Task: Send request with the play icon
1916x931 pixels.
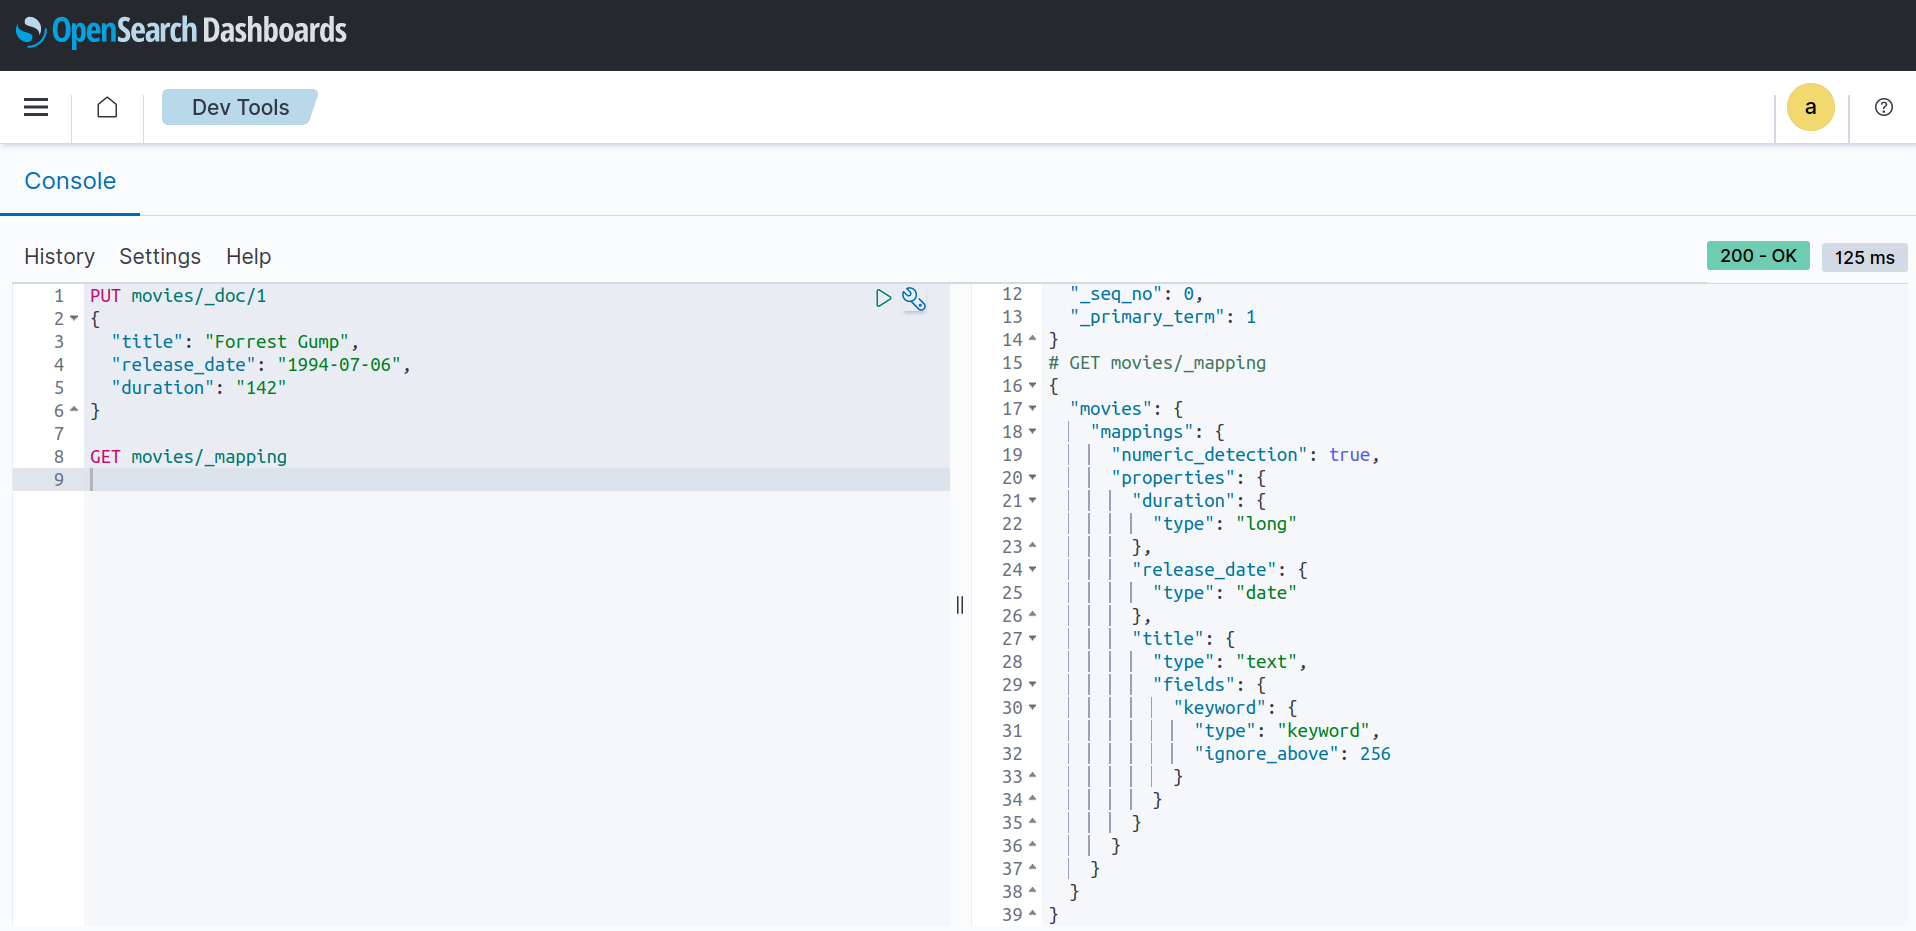Action: pos(883,298)
